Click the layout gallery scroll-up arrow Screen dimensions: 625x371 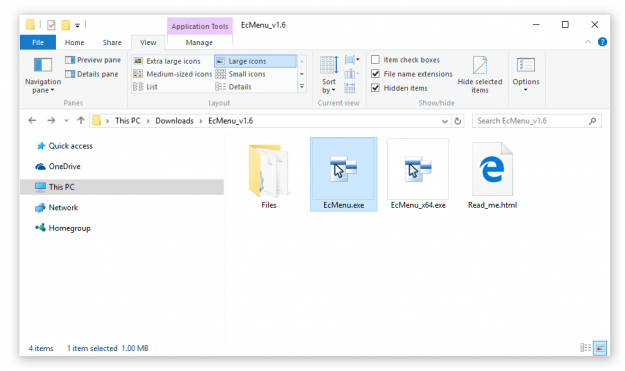click(302, 61)
